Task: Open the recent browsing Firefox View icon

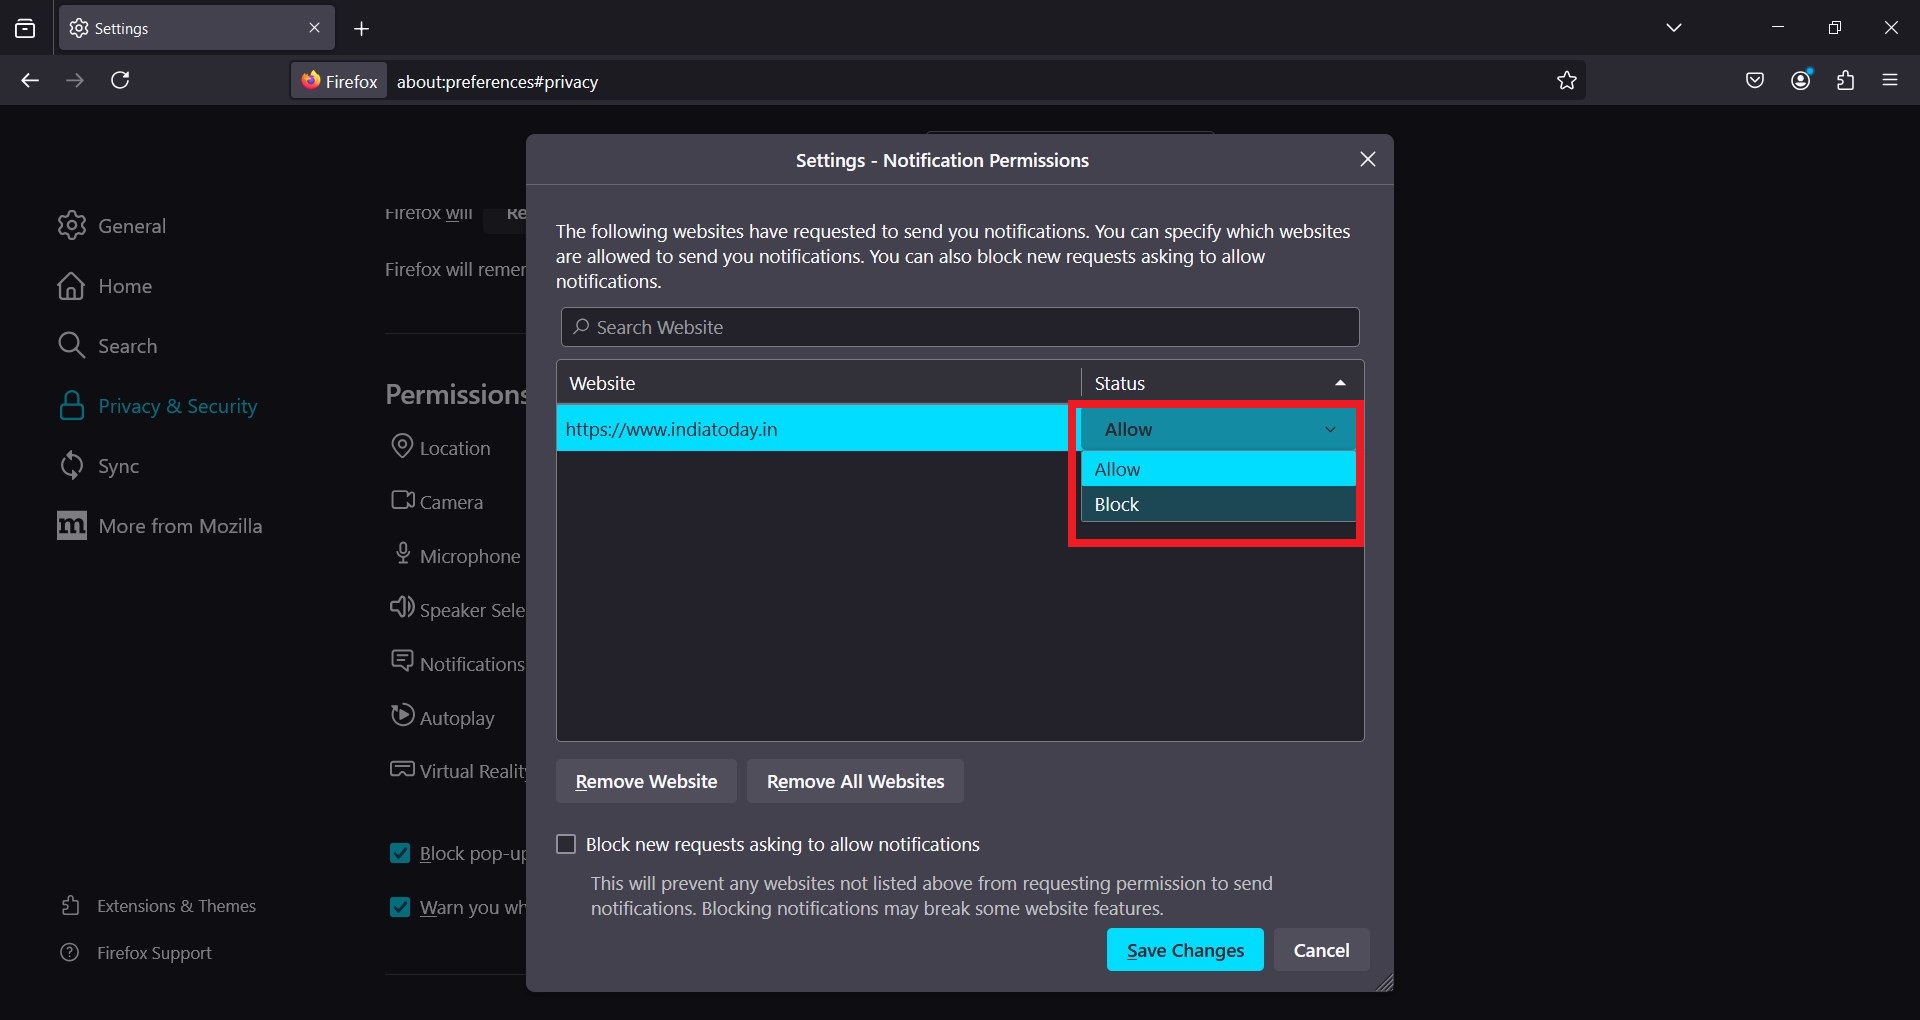Action: pyautogui.click(x=25, y=29)
